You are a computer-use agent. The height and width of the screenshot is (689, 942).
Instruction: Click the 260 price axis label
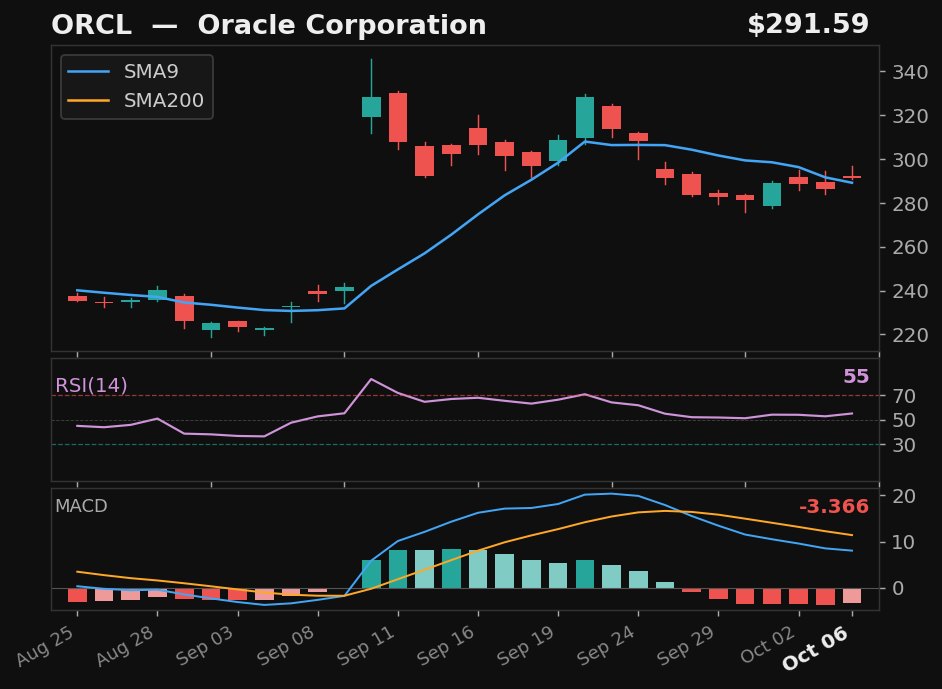point(910,247)
